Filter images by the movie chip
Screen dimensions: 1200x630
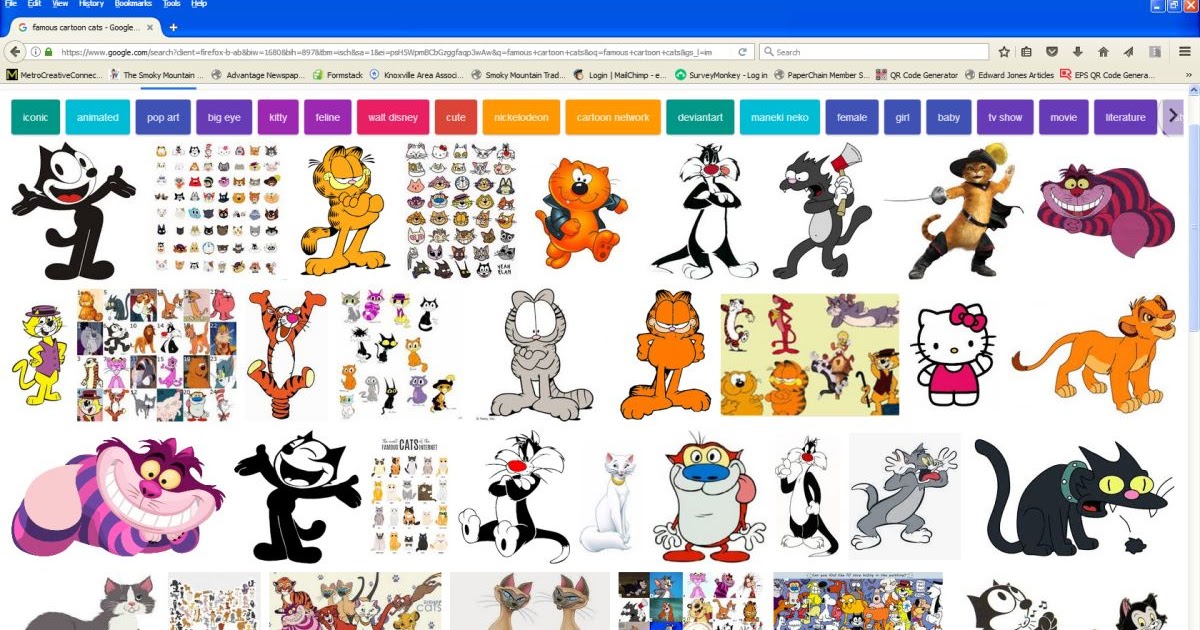click(1063, 117)
